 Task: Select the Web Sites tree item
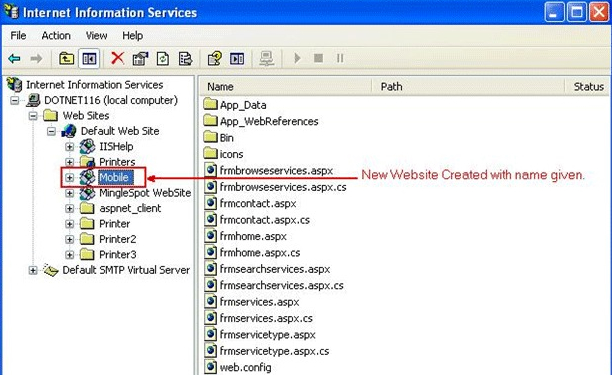(x=86, y=116)
